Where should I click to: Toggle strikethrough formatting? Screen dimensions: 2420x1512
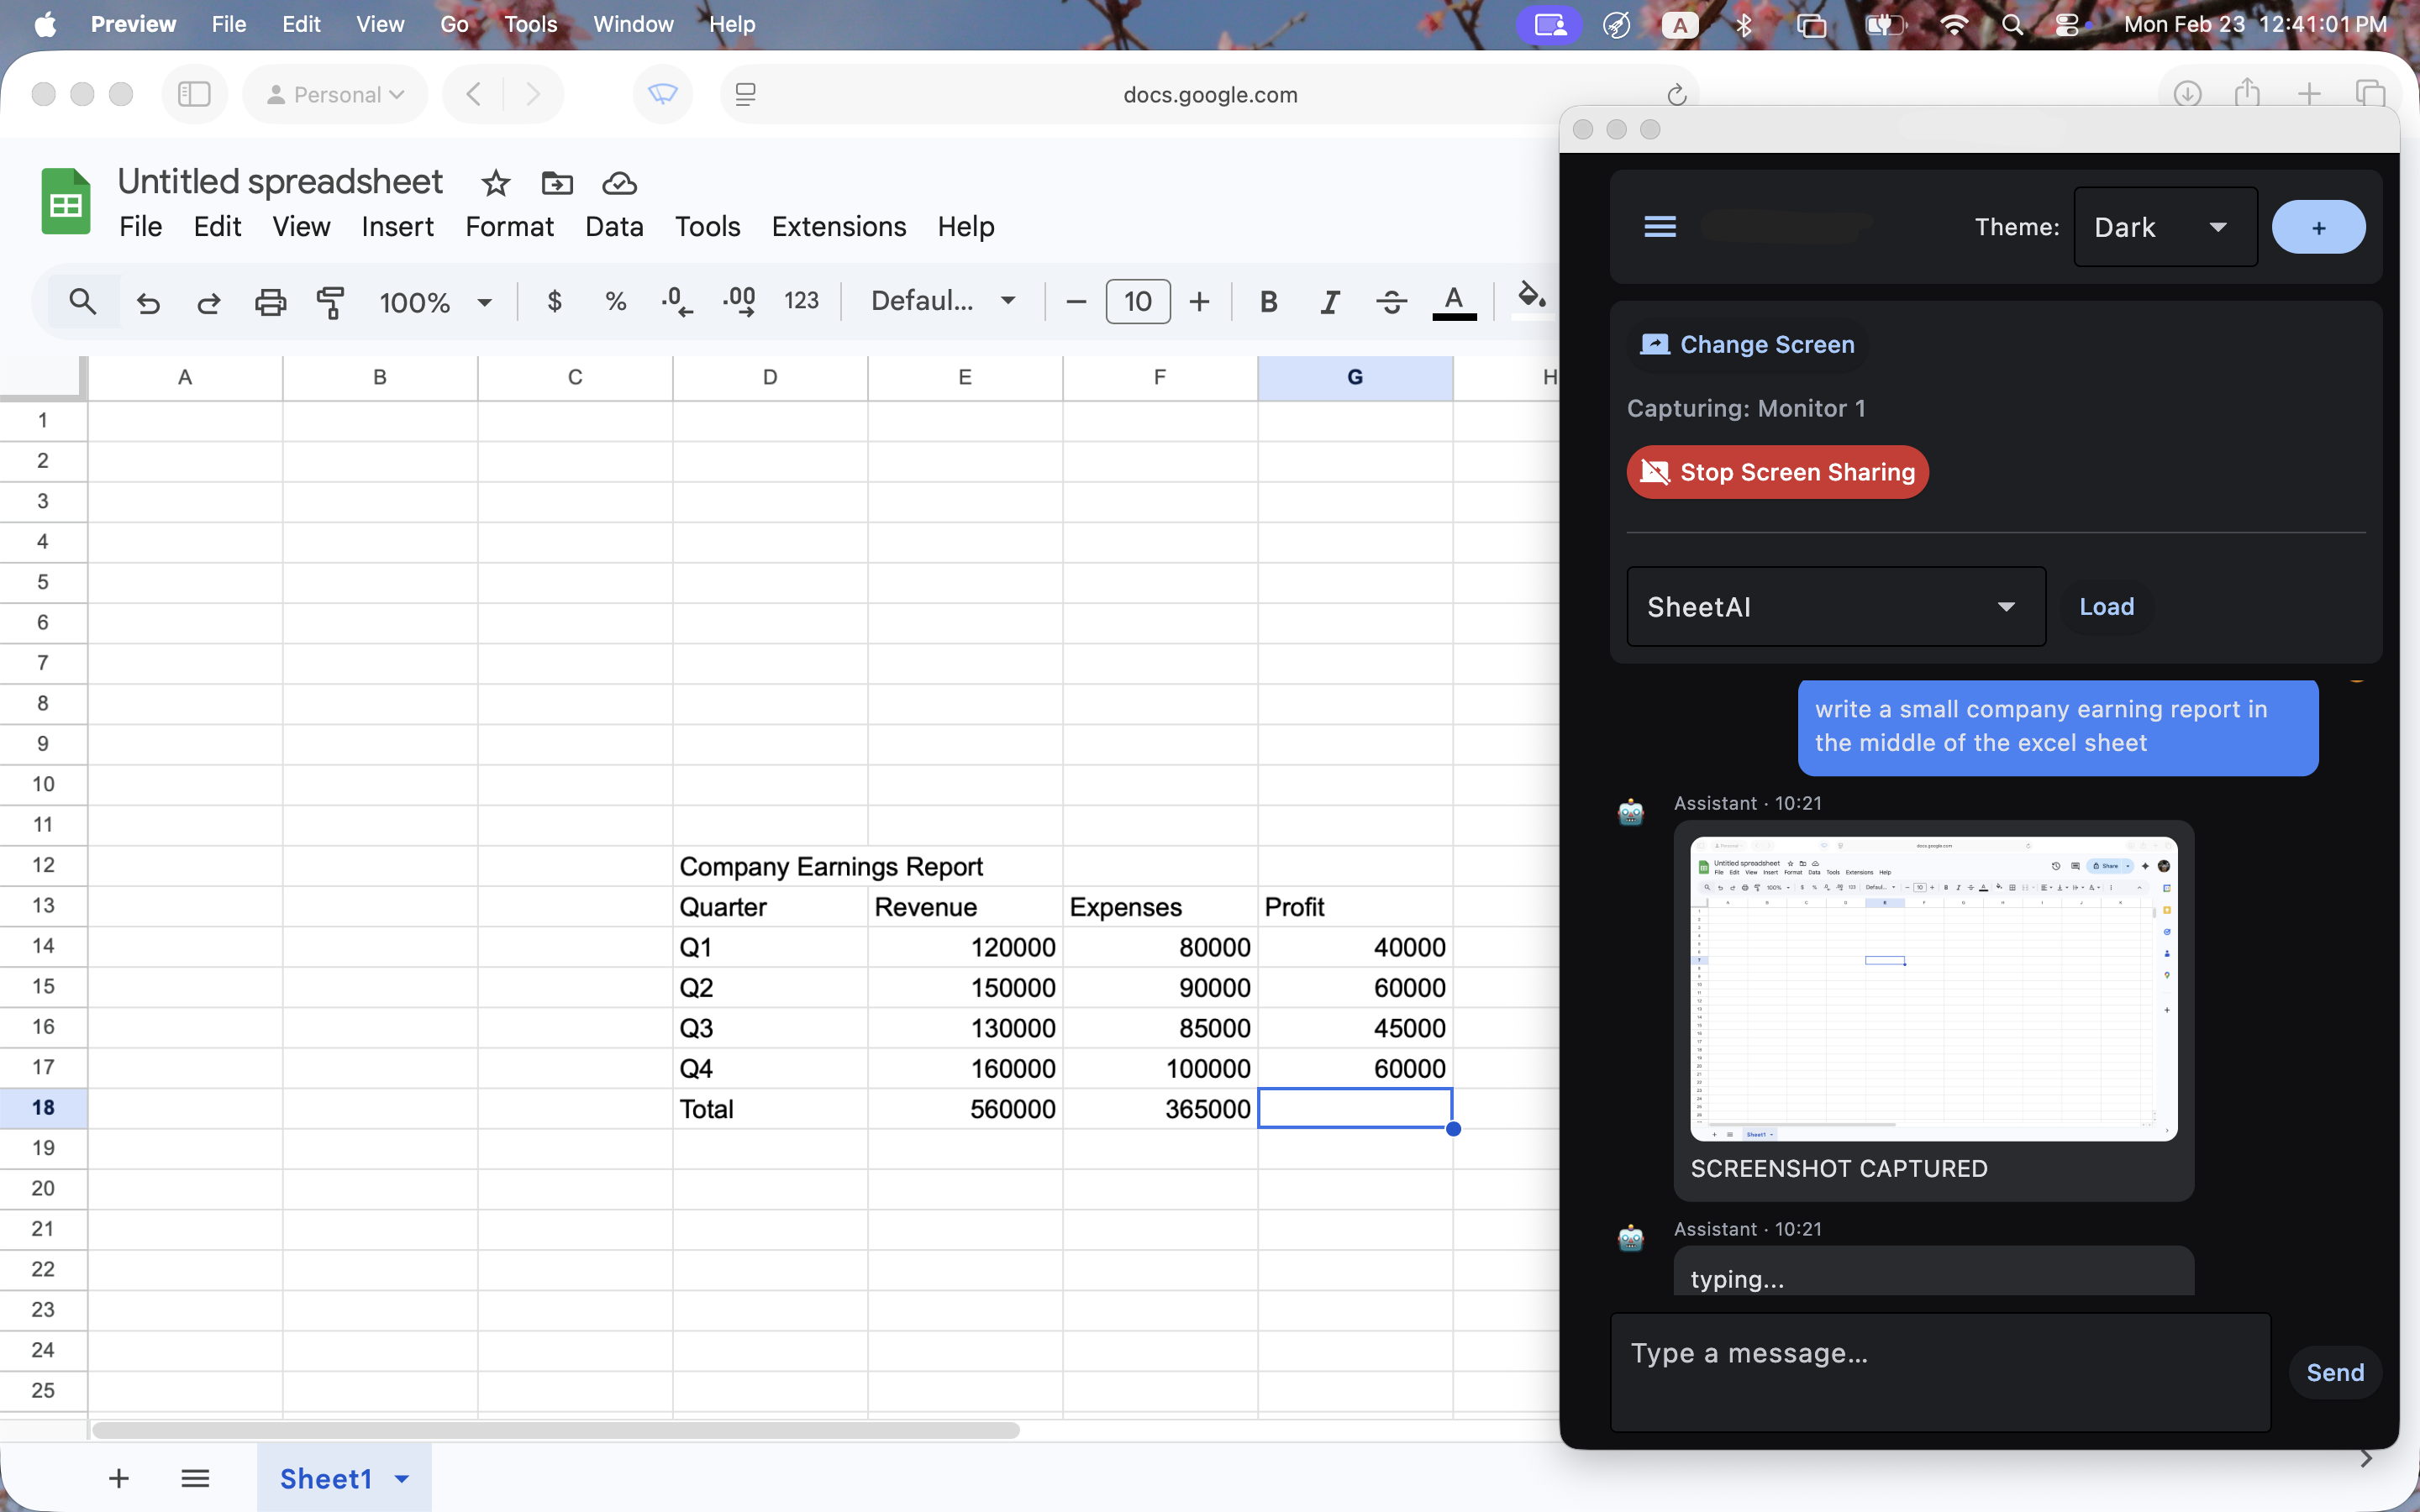point(1391,301)
